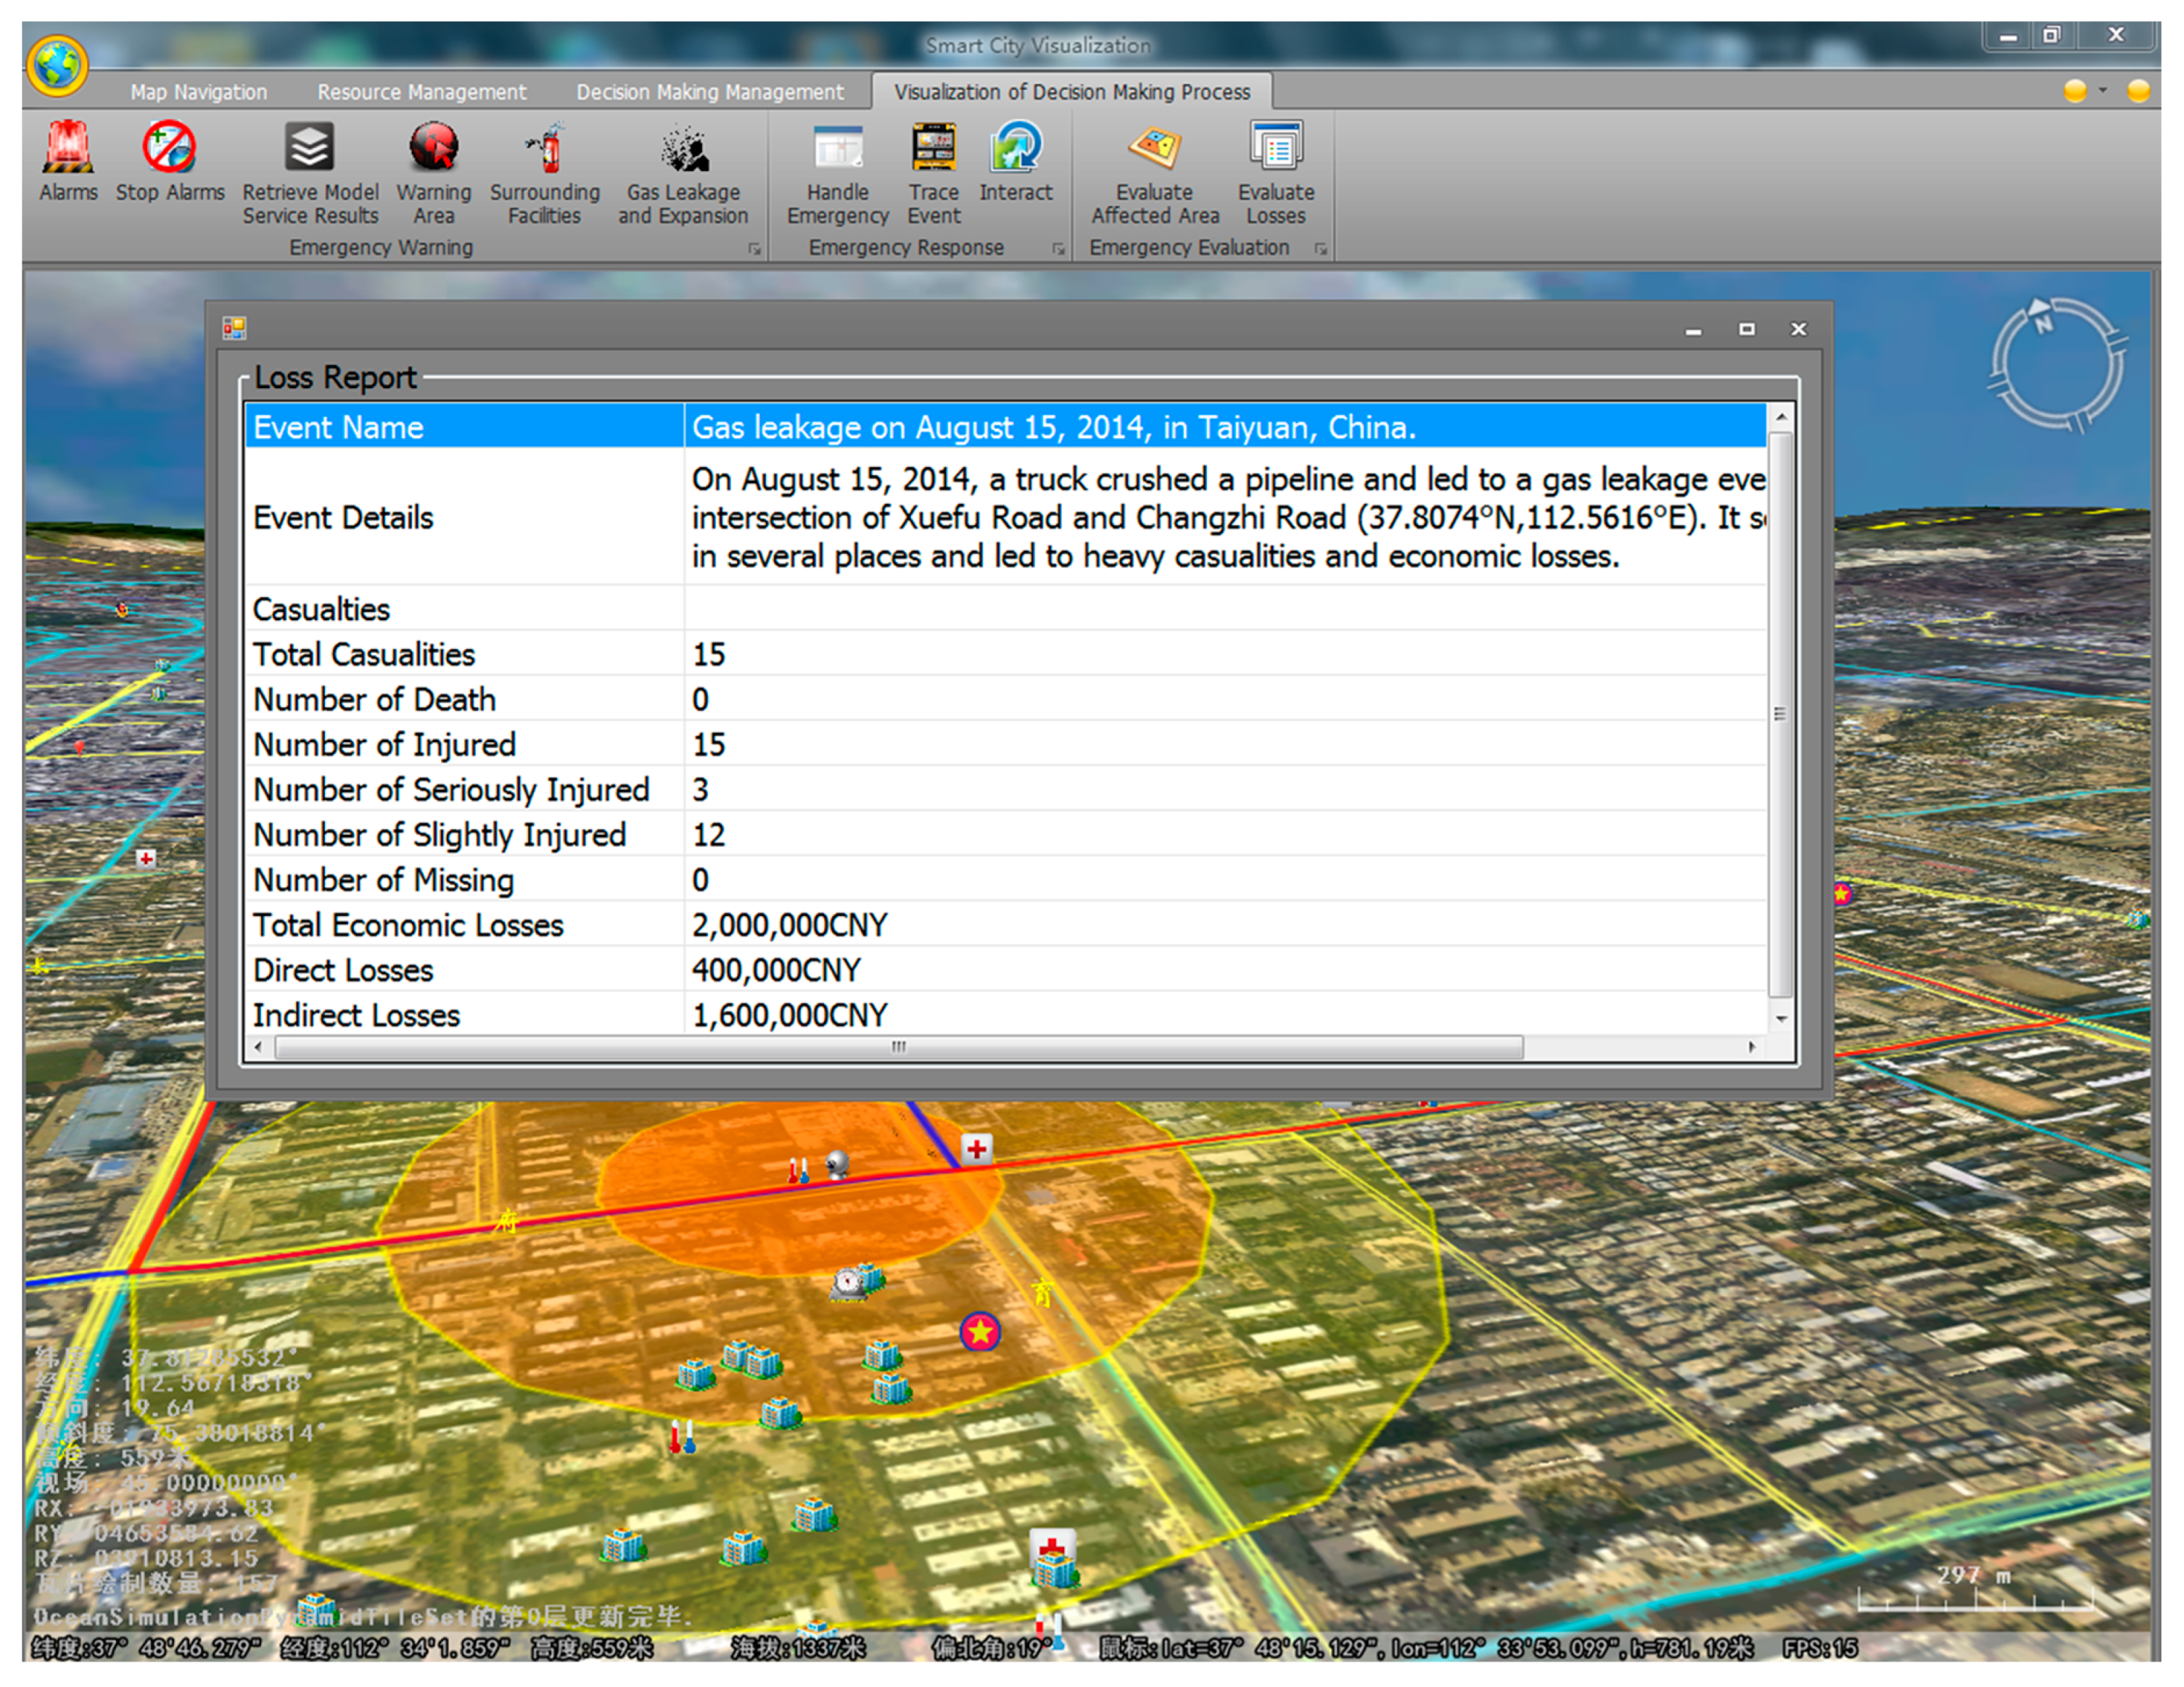Viewport: 2184px width, 1687px height.
Task: Open the dropdown arrow next to yellow orb
Action: tap(2103, 90)
